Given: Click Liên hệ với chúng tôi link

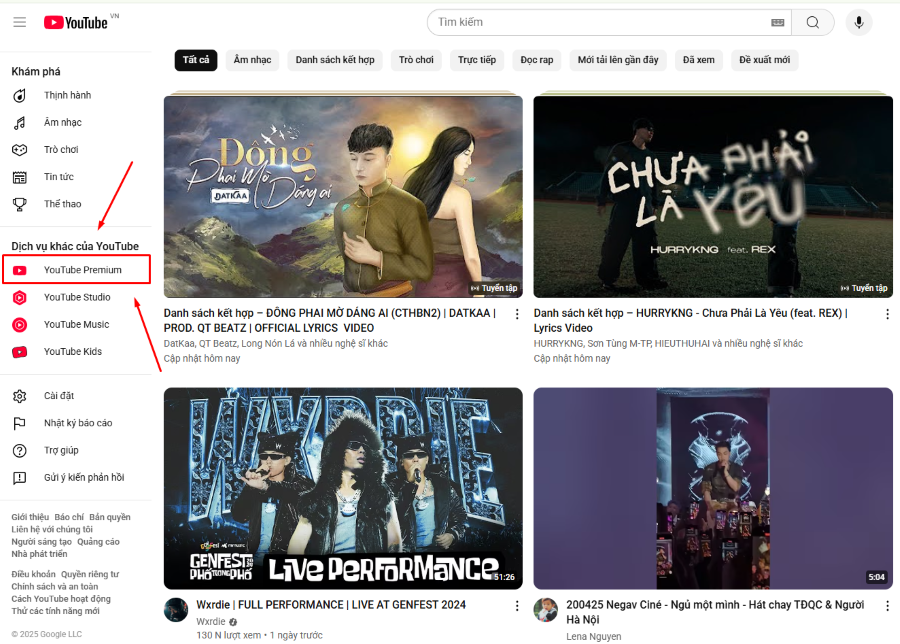Looking at the screenshot, I should pyautogui.click(x=52, y=530).
